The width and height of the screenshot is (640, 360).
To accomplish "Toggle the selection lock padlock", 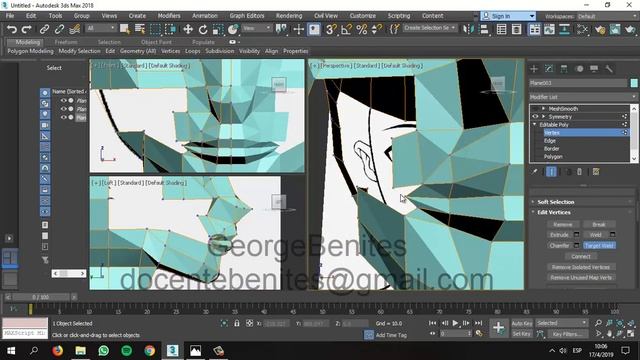I will pyautogui.click(x=237, y=323).
